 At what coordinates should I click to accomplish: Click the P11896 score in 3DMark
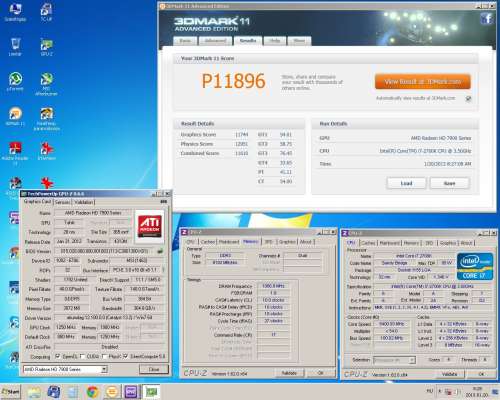(x=233, y=81)
